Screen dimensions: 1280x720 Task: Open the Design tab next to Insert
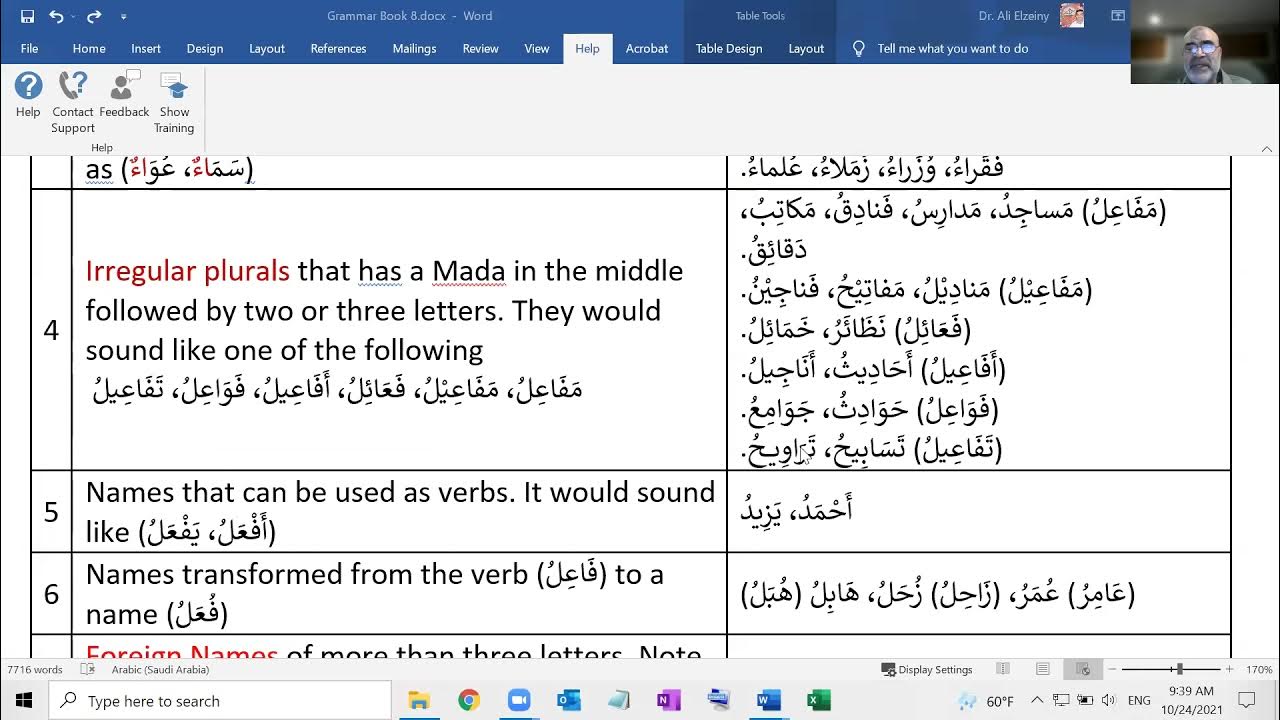(205, 48)
